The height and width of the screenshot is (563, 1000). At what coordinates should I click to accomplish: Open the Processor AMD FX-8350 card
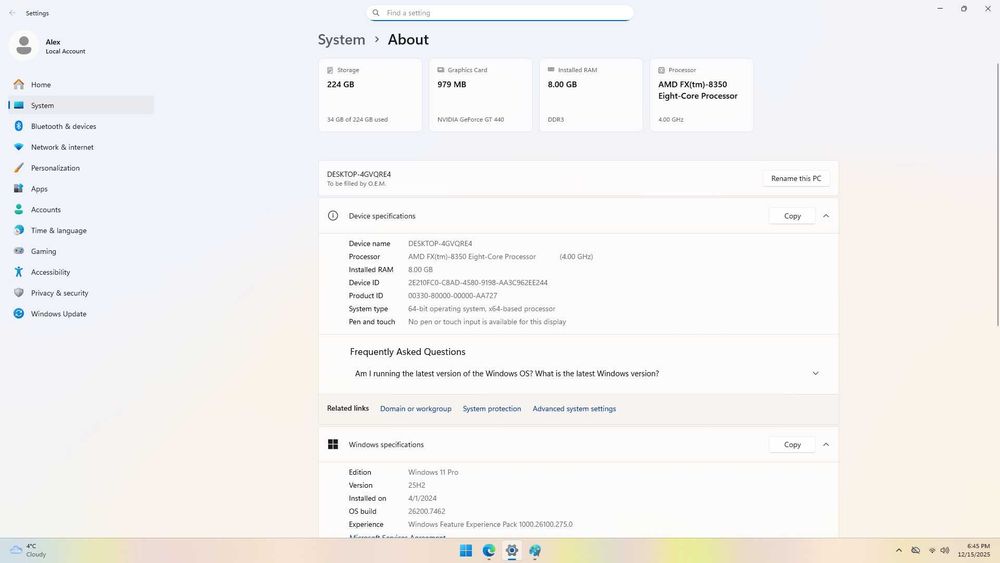702,95
